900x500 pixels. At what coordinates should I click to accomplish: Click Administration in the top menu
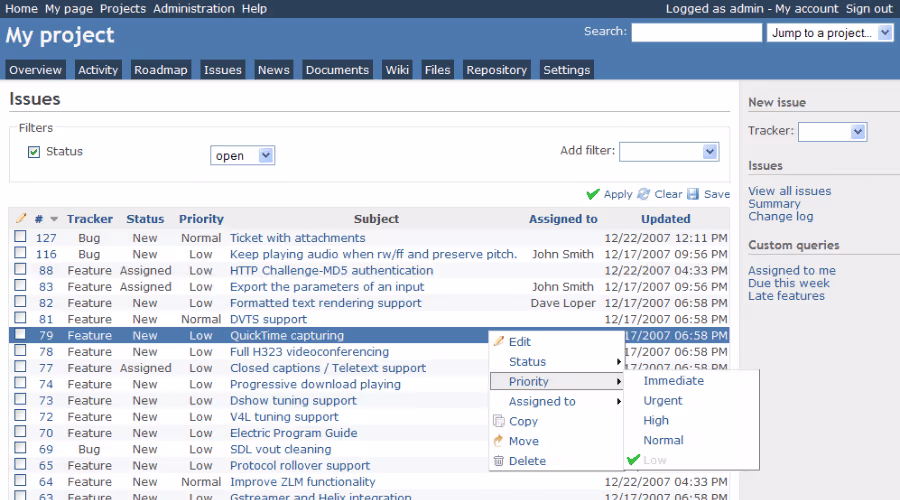[x=193, y=9]
